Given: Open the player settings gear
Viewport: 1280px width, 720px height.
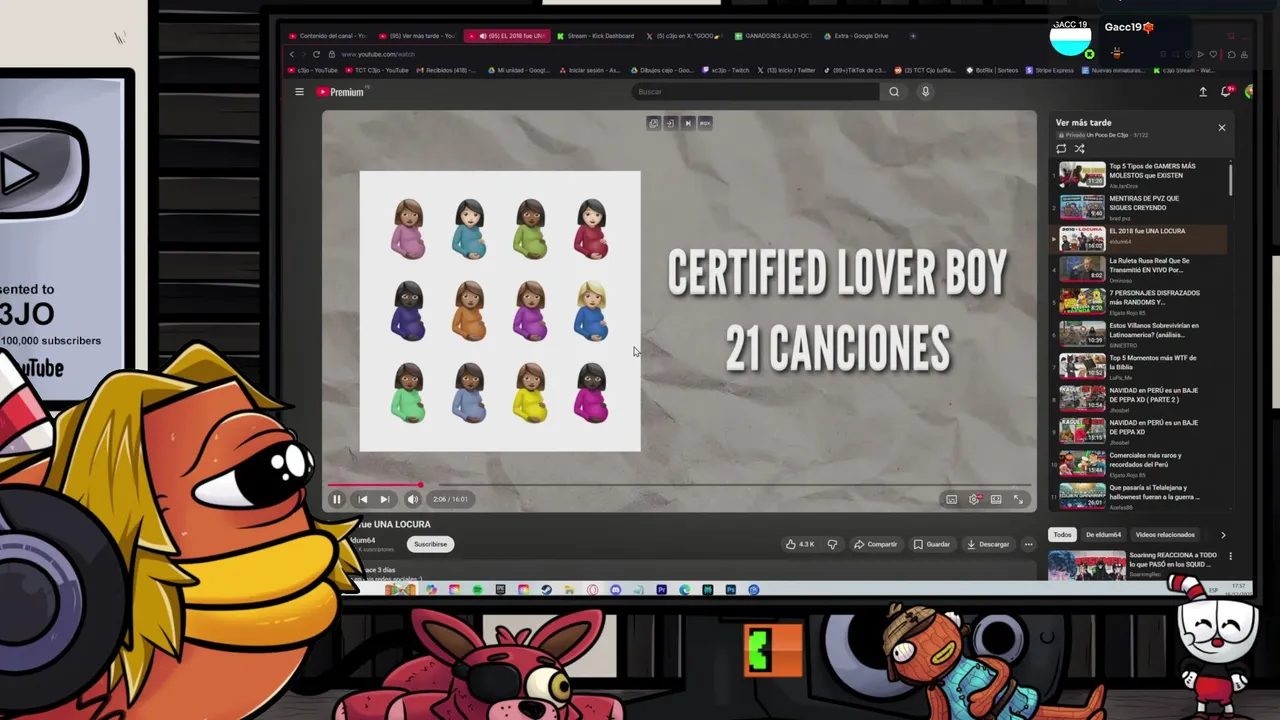Looking at the screenshot, I should click(x=973, y=499).
